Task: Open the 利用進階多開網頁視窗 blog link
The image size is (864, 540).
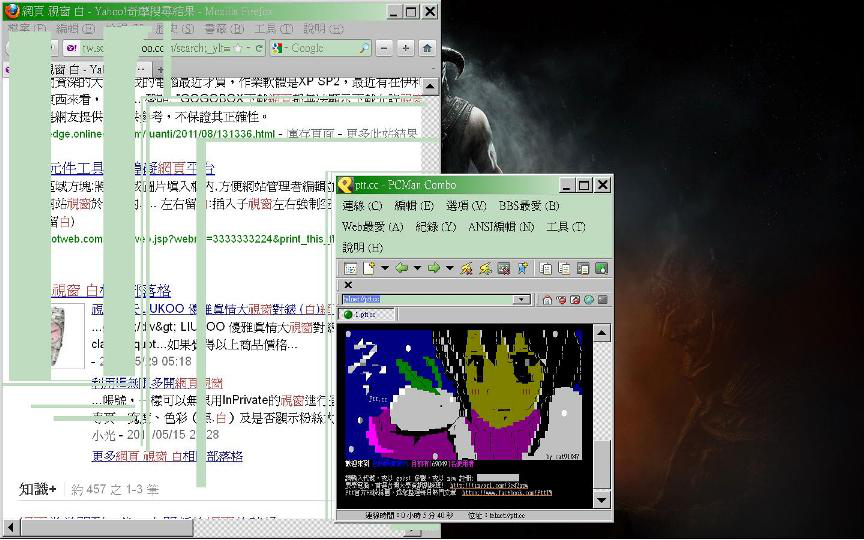Action: pyautogui.click(x=157, y=383)
